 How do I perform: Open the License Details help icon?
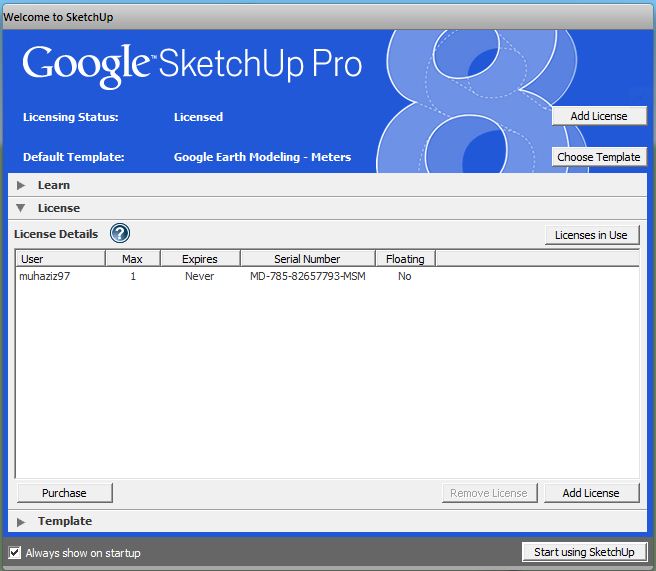pyautogui.click(x=120, y=233)
